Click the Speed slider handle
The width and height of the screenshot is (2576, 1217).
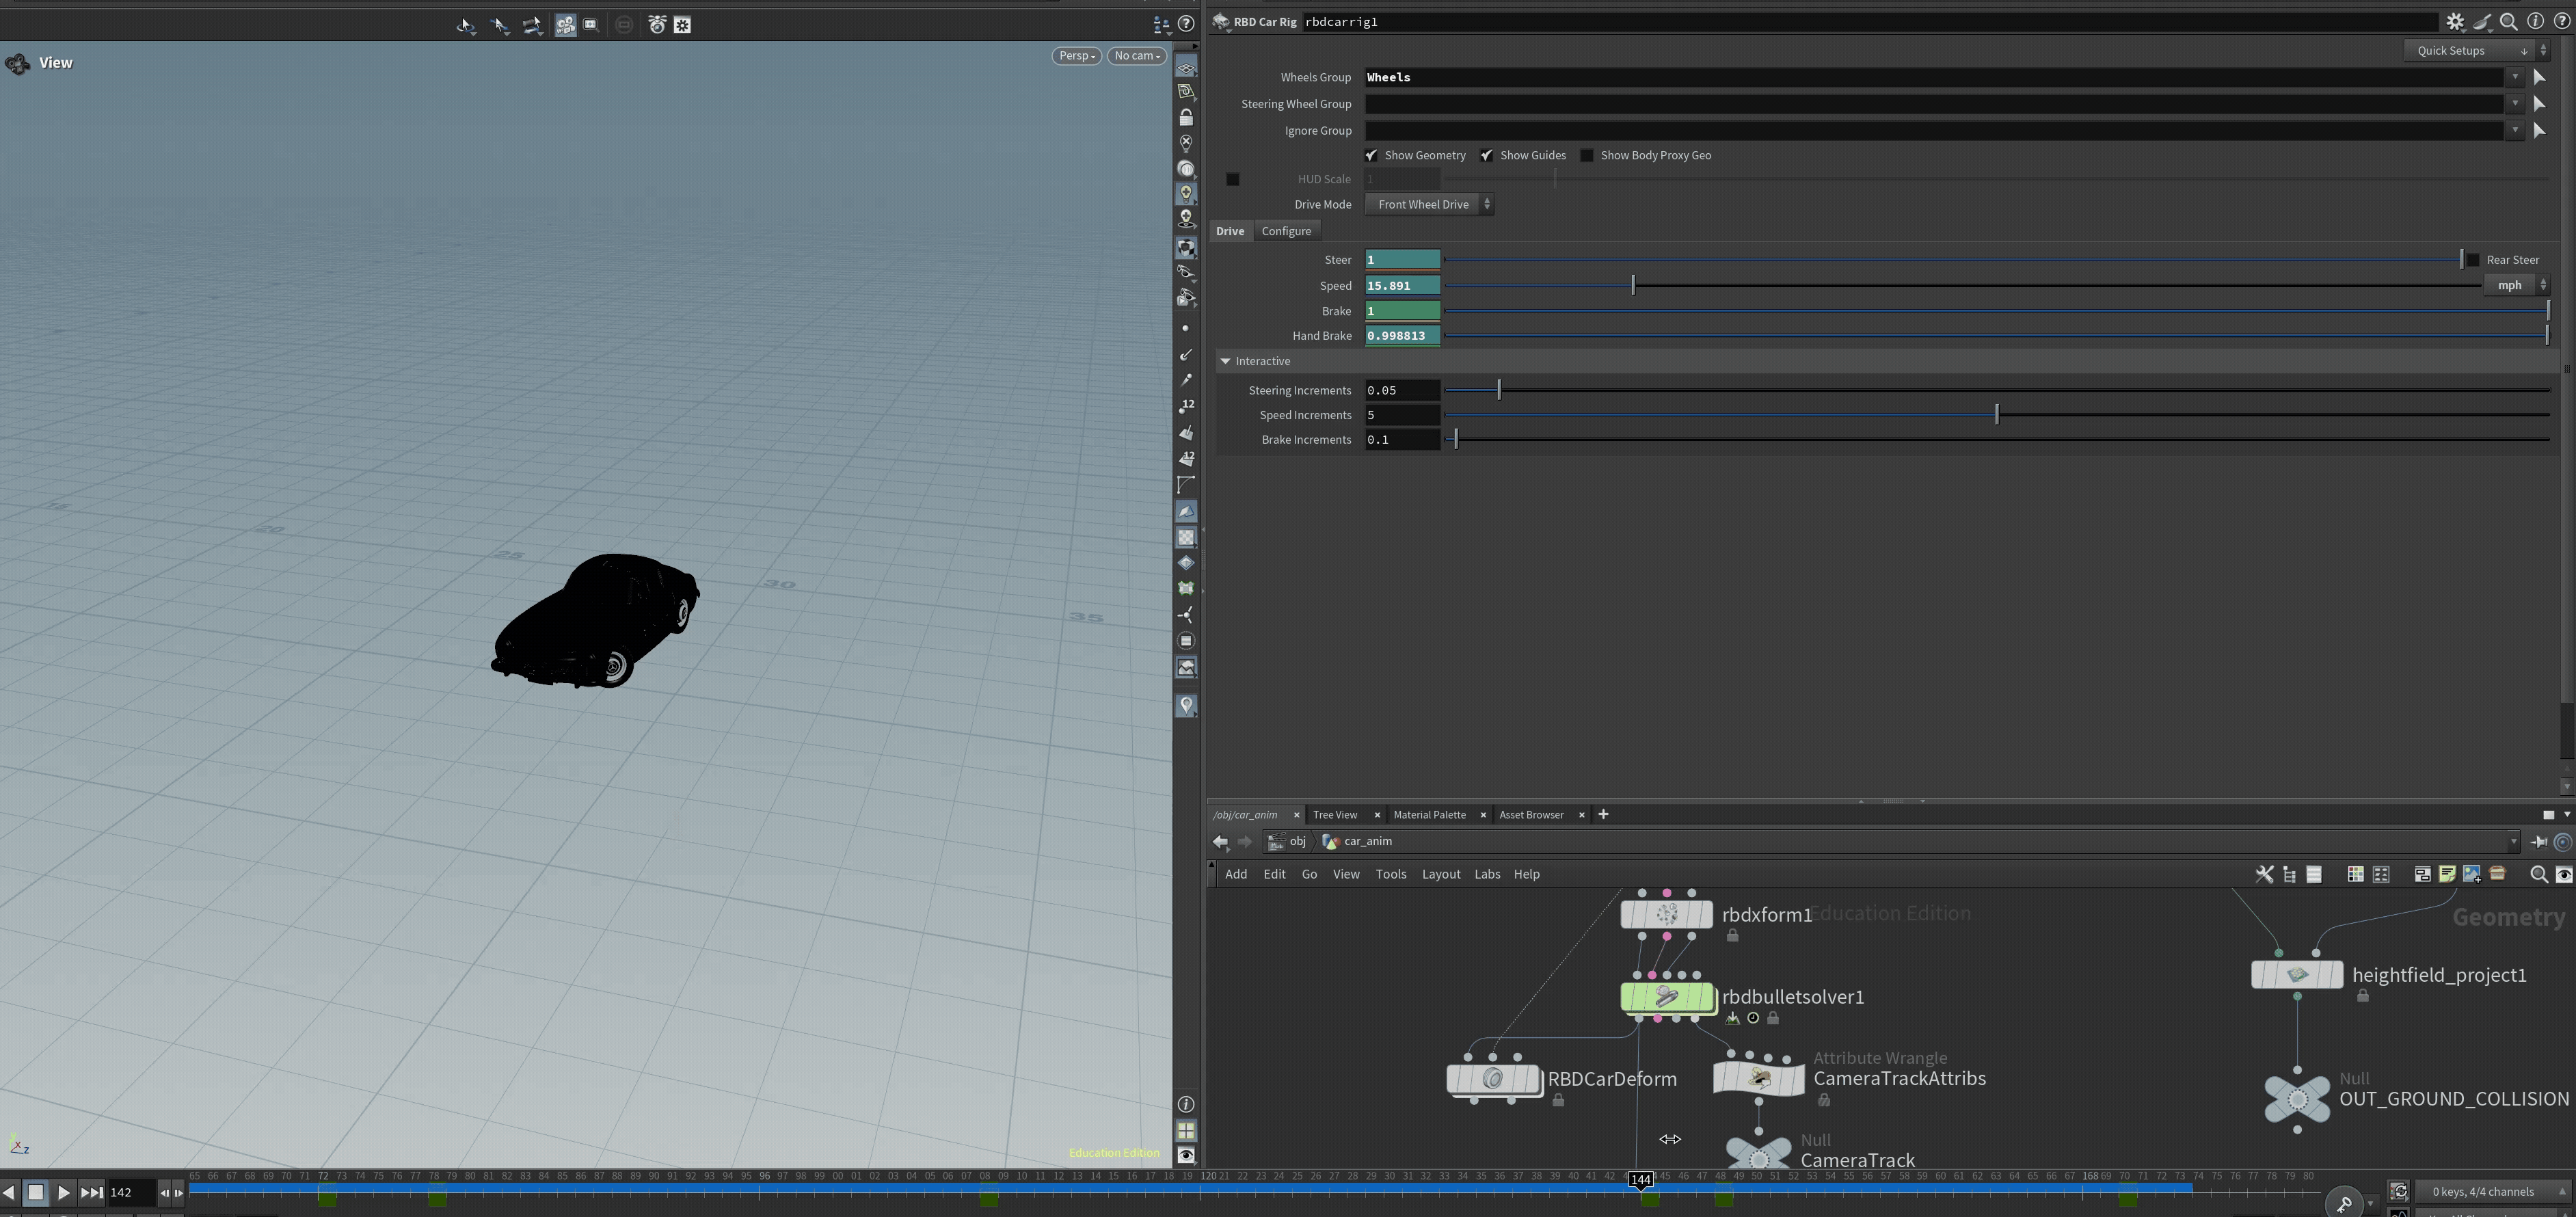[x=1633, y=286]
